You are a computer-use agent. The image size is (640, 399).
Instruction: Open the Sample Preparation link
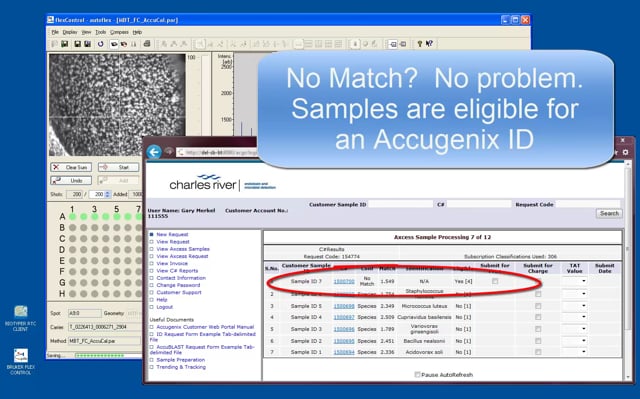click(181, 360)
